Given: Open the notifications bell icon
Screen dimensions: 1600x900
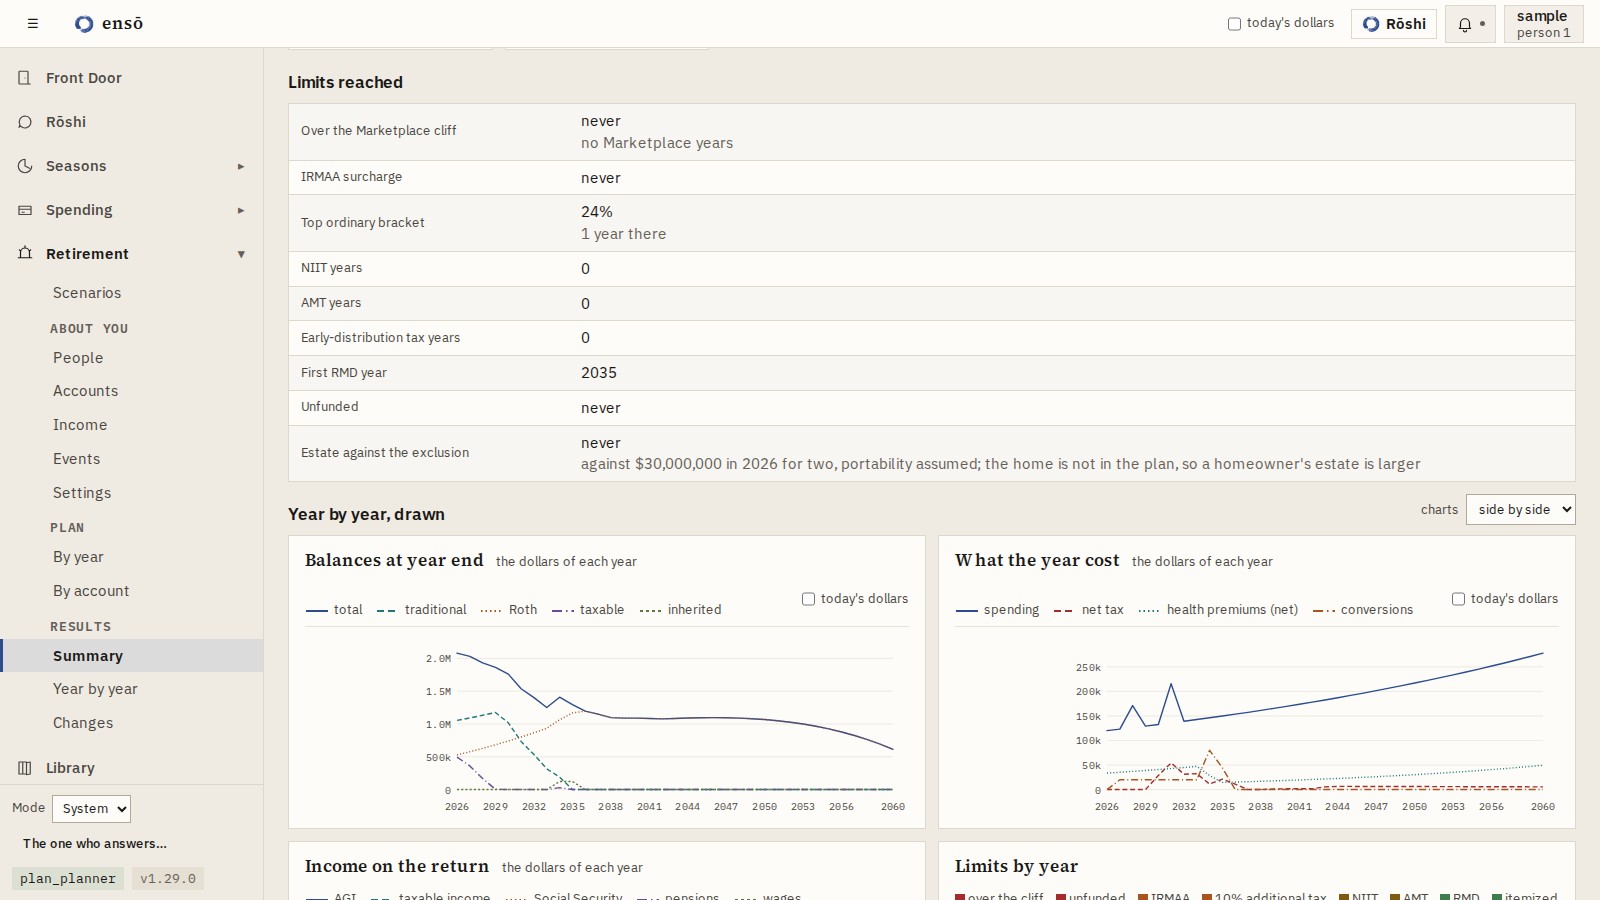Looking at the screenshot, I should point(1465,24).
